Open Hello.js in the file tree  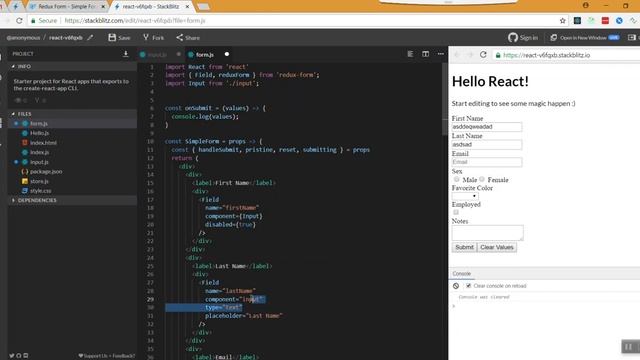(40, 133)
